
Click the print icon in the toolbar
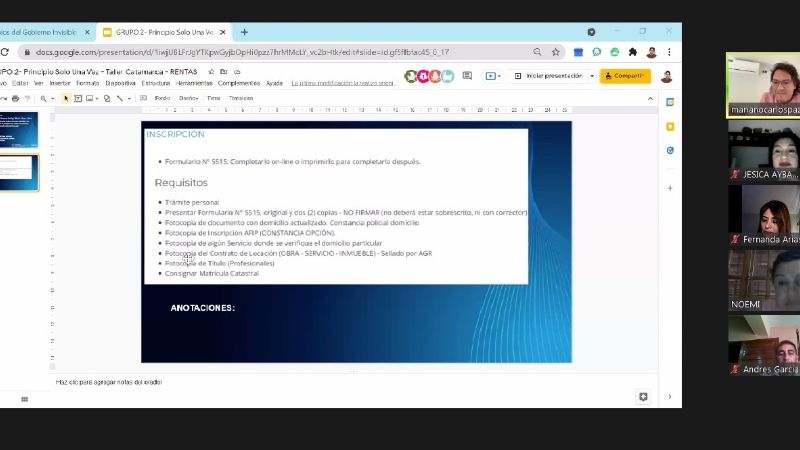[x=15, y=98]
